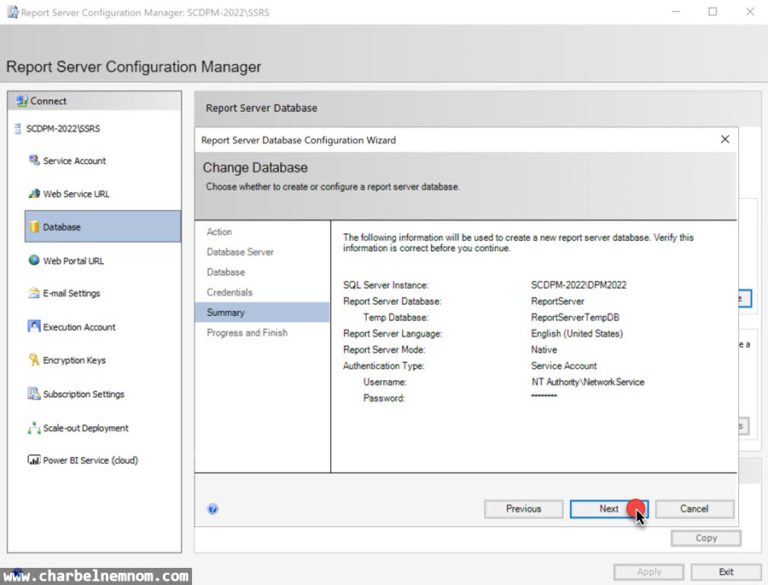Click the Encryption Keys key icon
Viewport: 768px width, 585px height.
pyautogui.click(x=34, y=360)
